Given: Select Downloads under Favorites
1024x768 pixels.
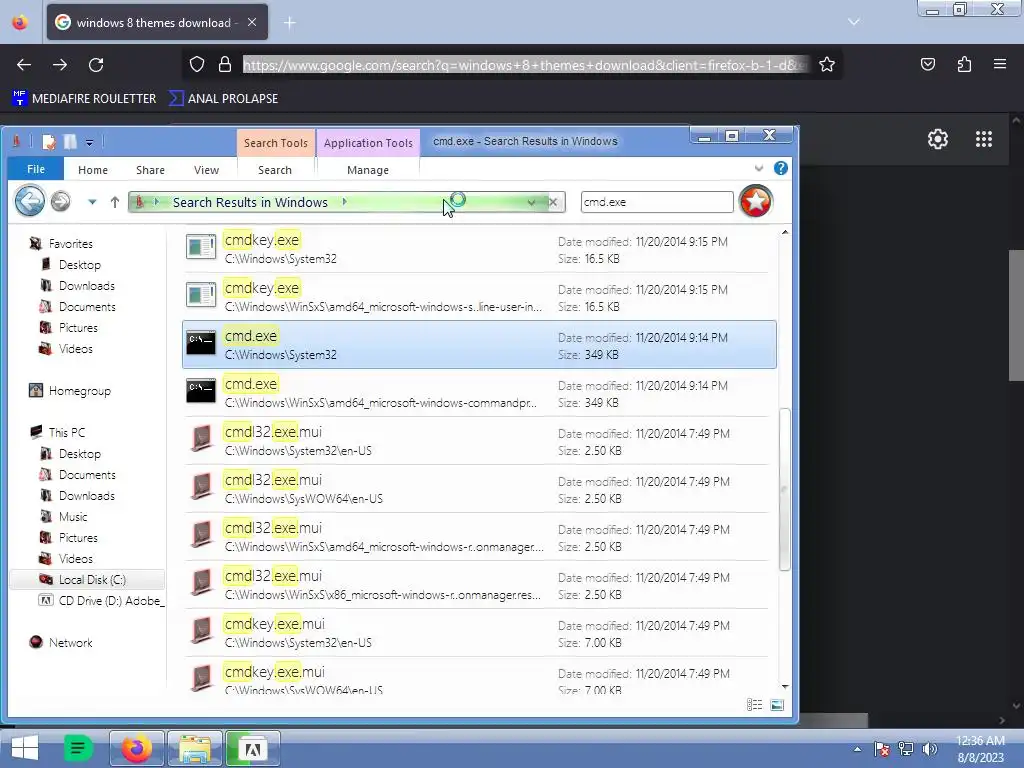Looking at the screenshot, I should tap(86, 285).
